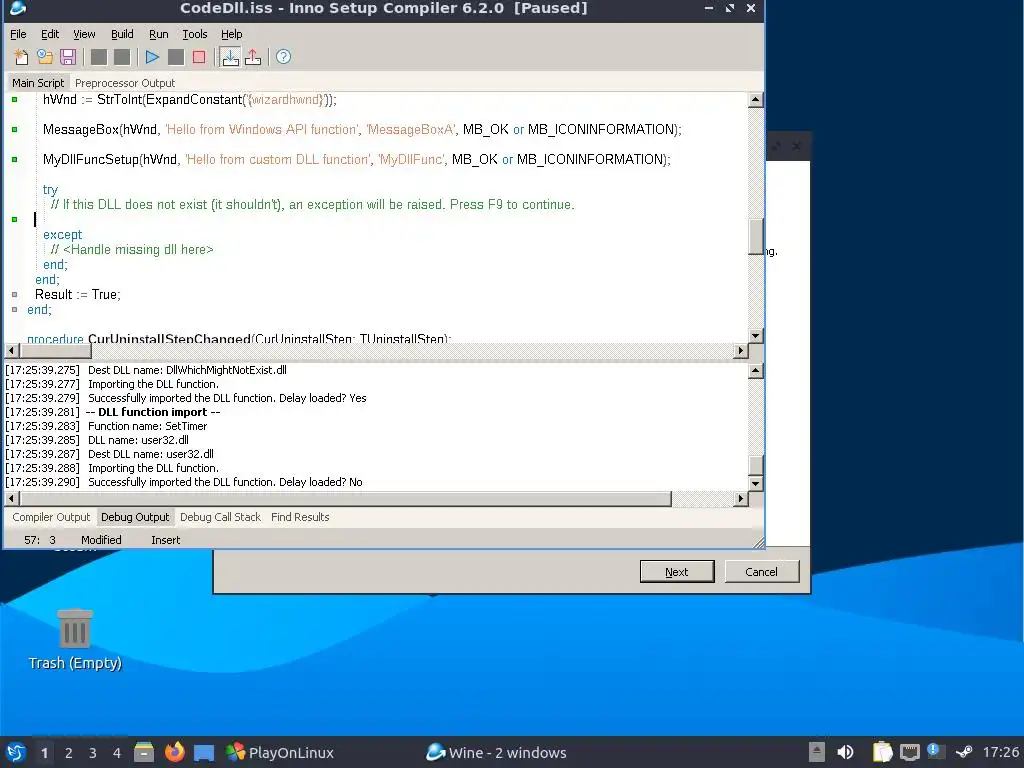1024x768 pixels.
Task: Open the volume control in tray
Action: 845,752
